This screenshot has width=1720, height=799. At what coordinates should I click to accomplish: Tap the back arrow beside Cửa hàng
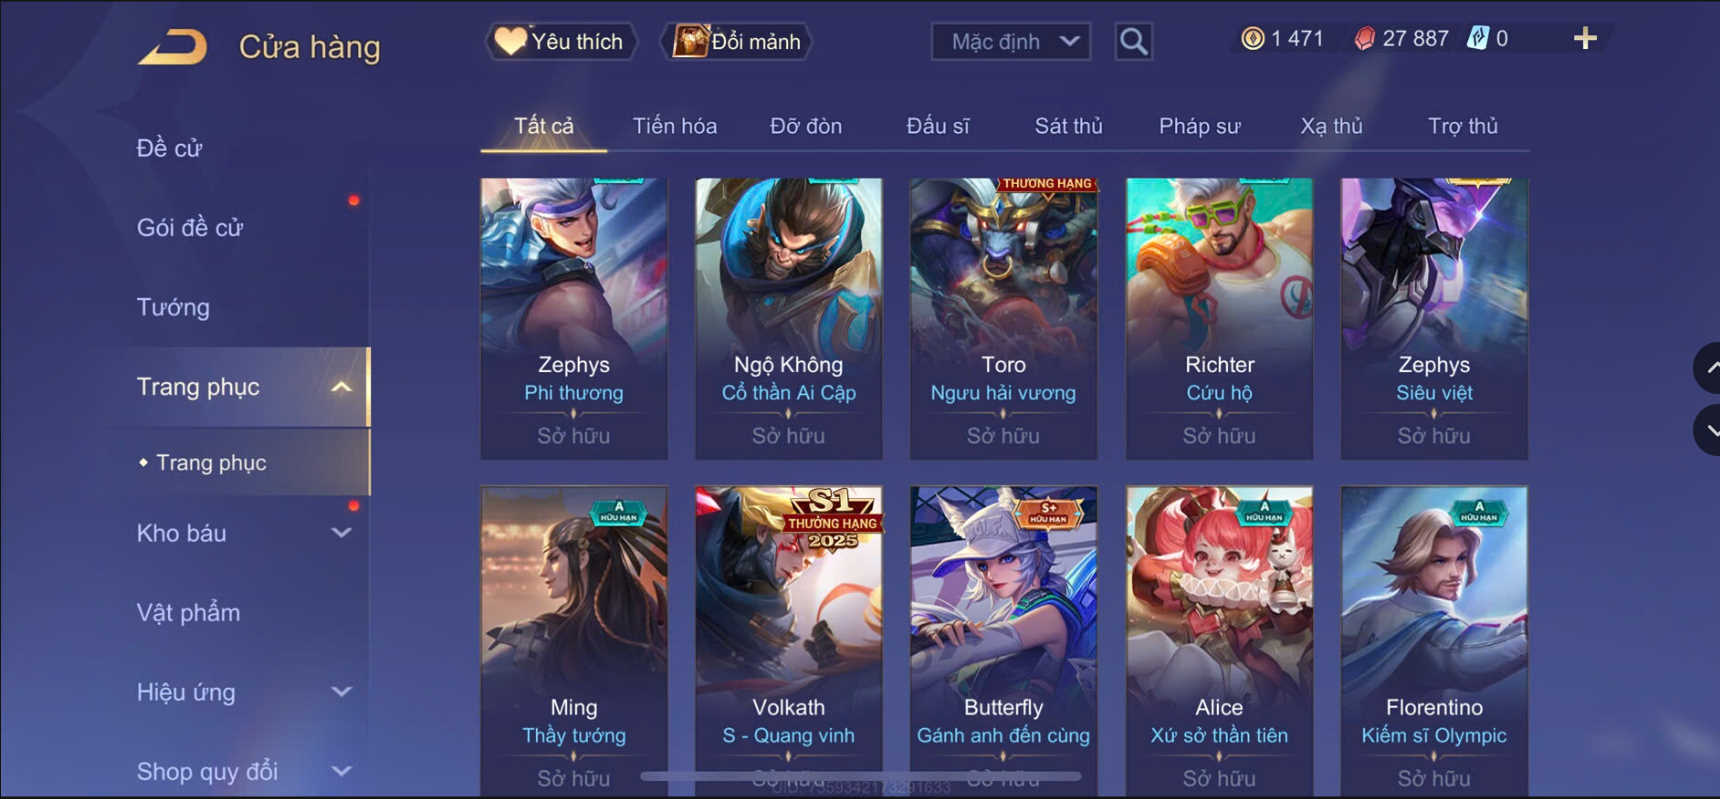[173, 46]
